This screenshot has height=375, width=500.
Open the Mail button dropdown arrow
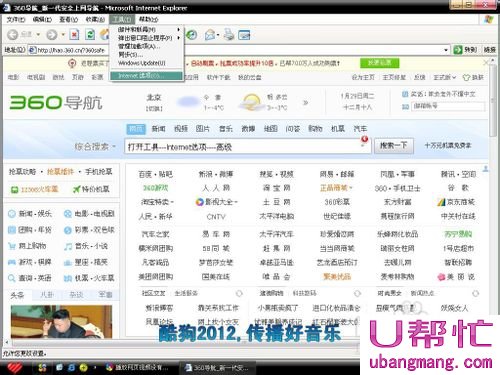(218, 35)
